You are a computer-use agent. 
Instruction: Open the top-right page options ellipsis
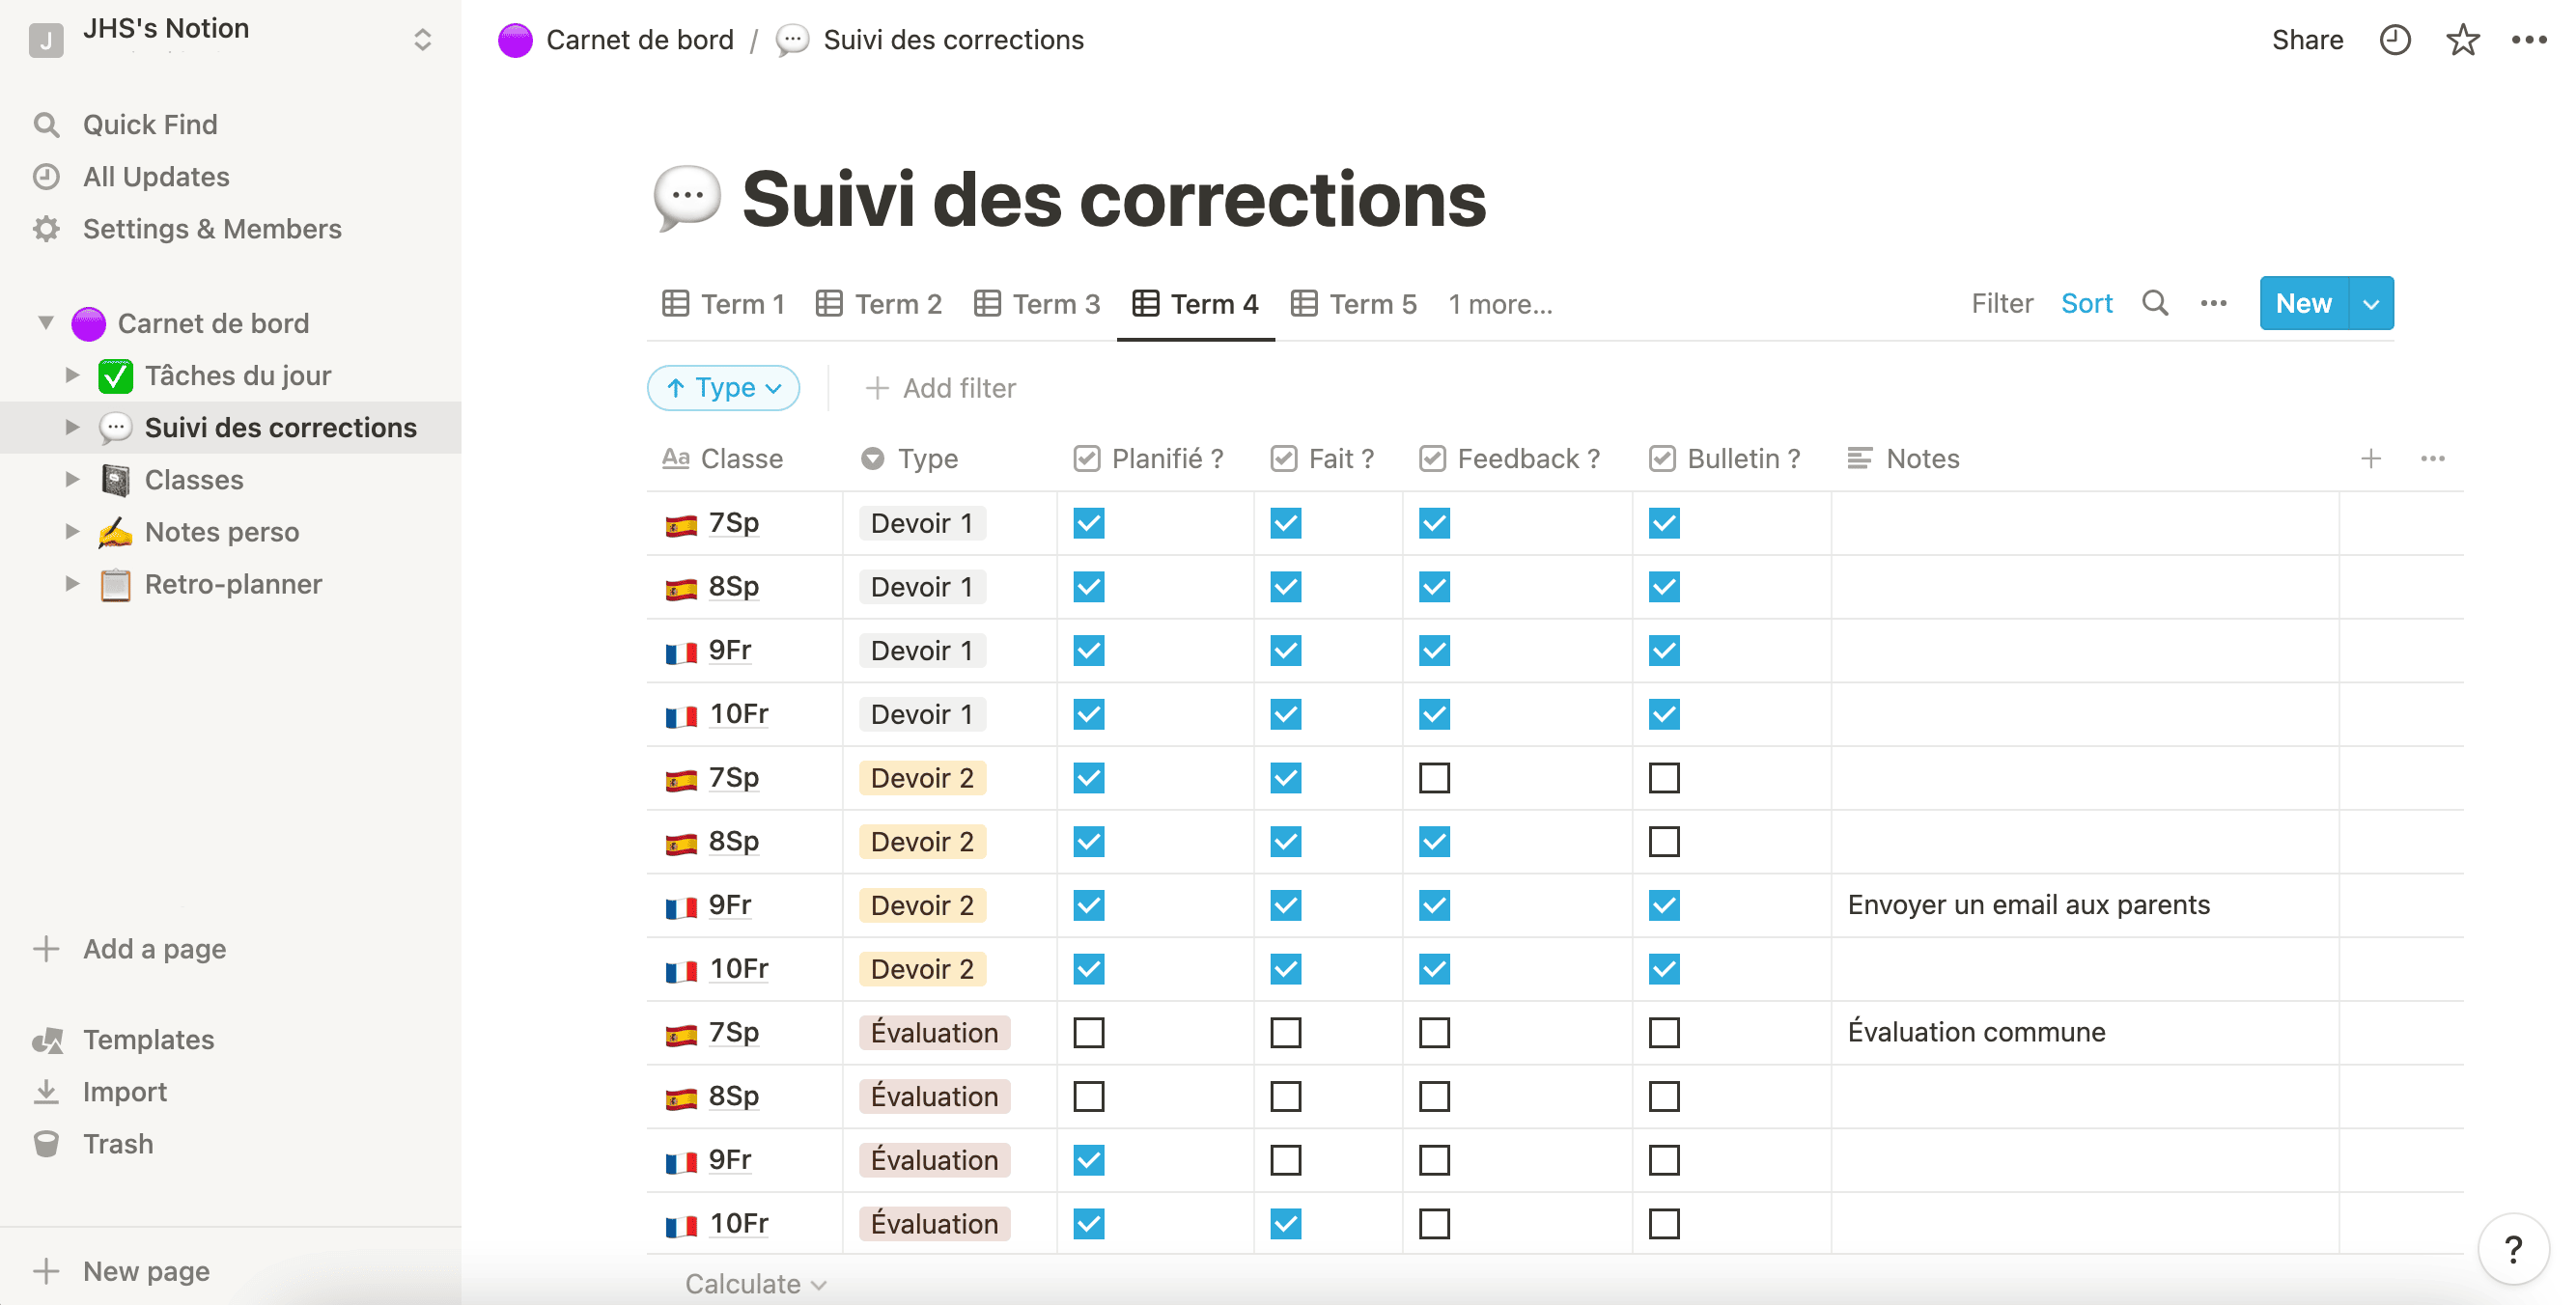[2529, 40]
